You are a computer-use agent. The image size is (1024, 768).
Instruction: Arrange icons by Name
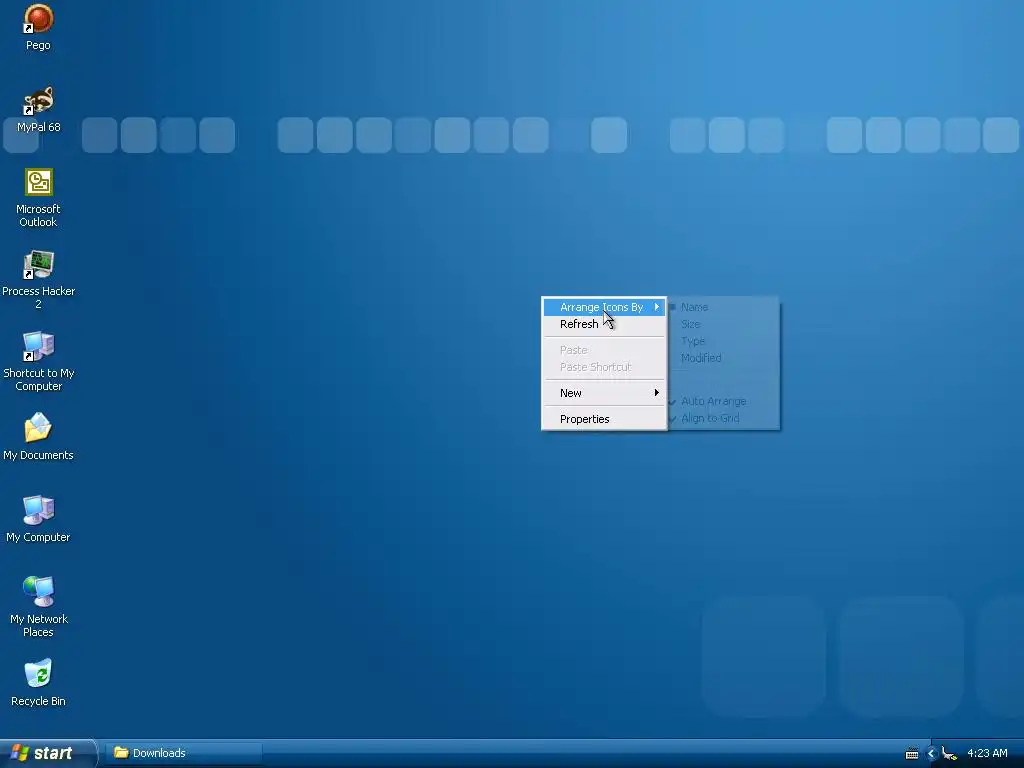[x=724, y=307]
